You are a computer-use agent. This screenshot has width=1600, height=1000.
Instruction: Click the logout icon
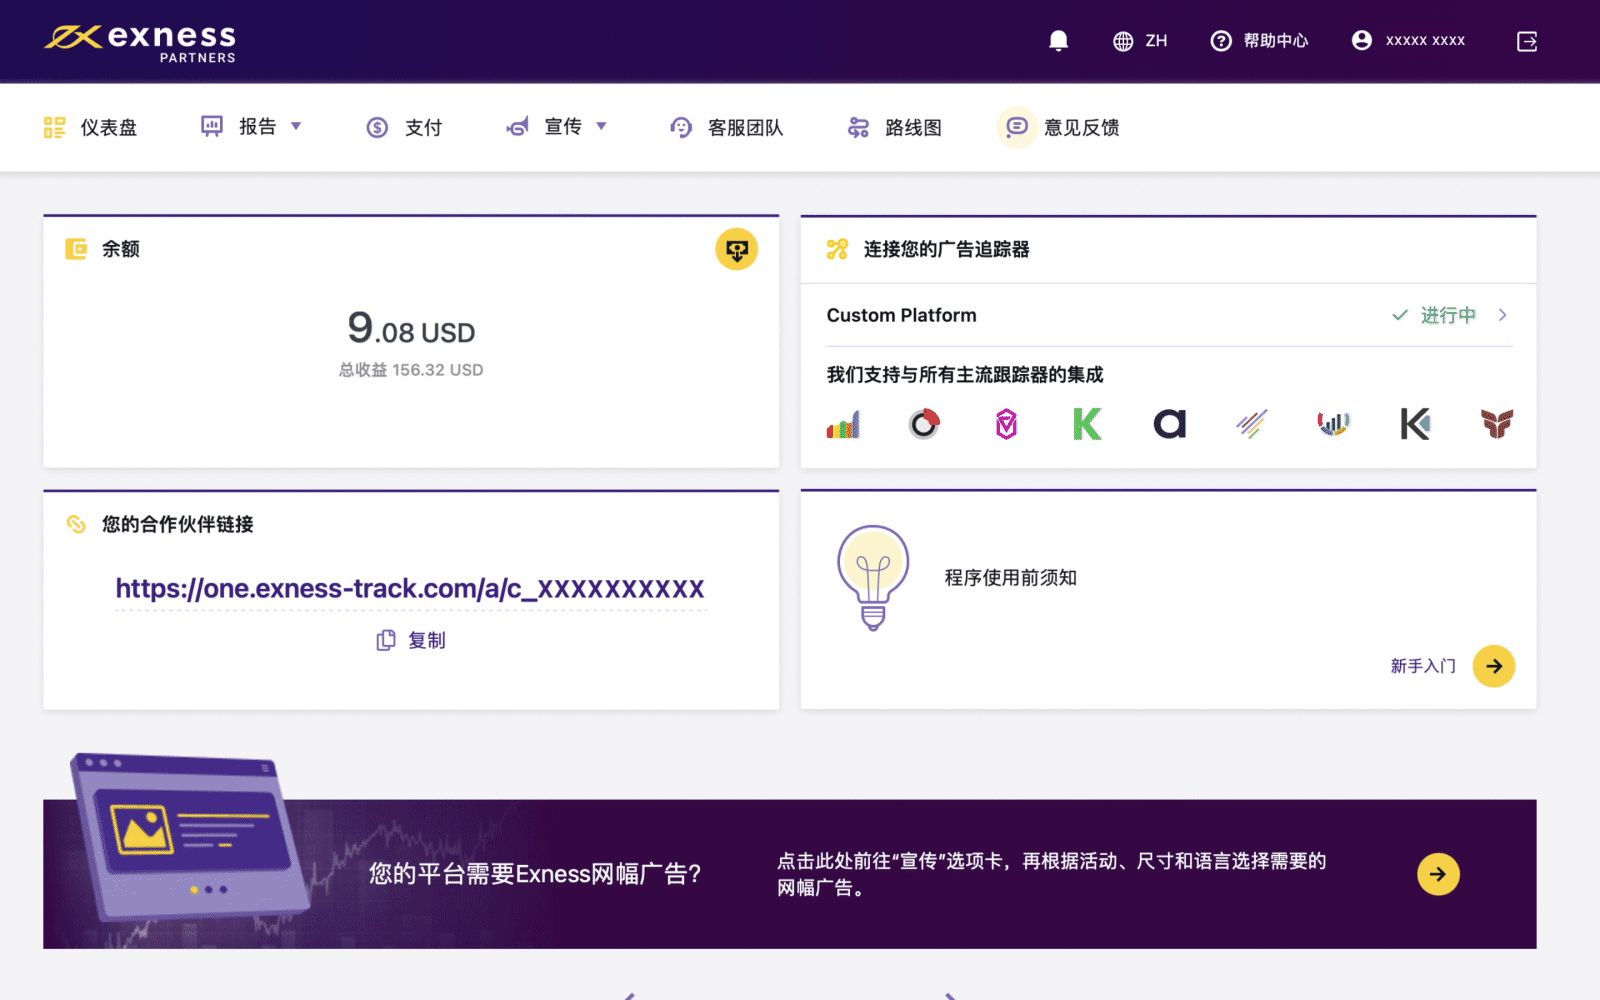click(1527, 41)
